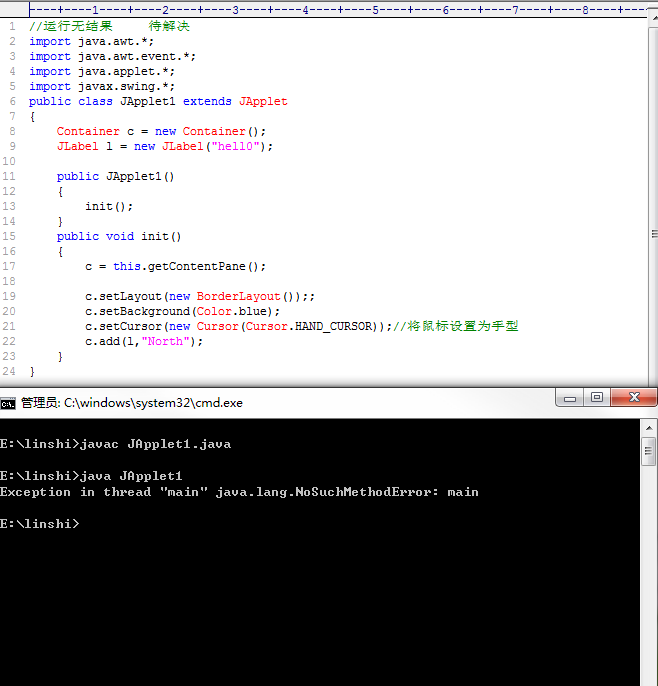Click 'HAND_CURSOR' constant on line 21
The image size is (658, 686).
pos(333,326)
